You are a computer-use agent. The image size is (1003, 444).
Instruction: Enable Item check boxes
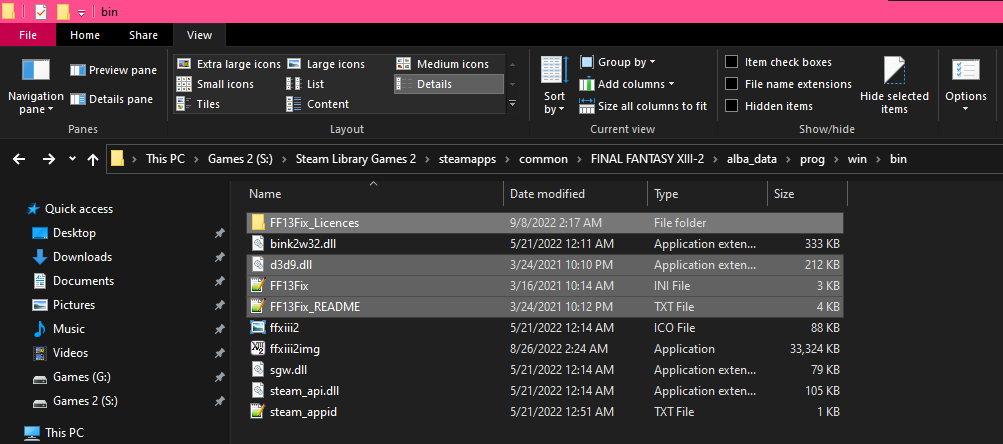[732, 62]
